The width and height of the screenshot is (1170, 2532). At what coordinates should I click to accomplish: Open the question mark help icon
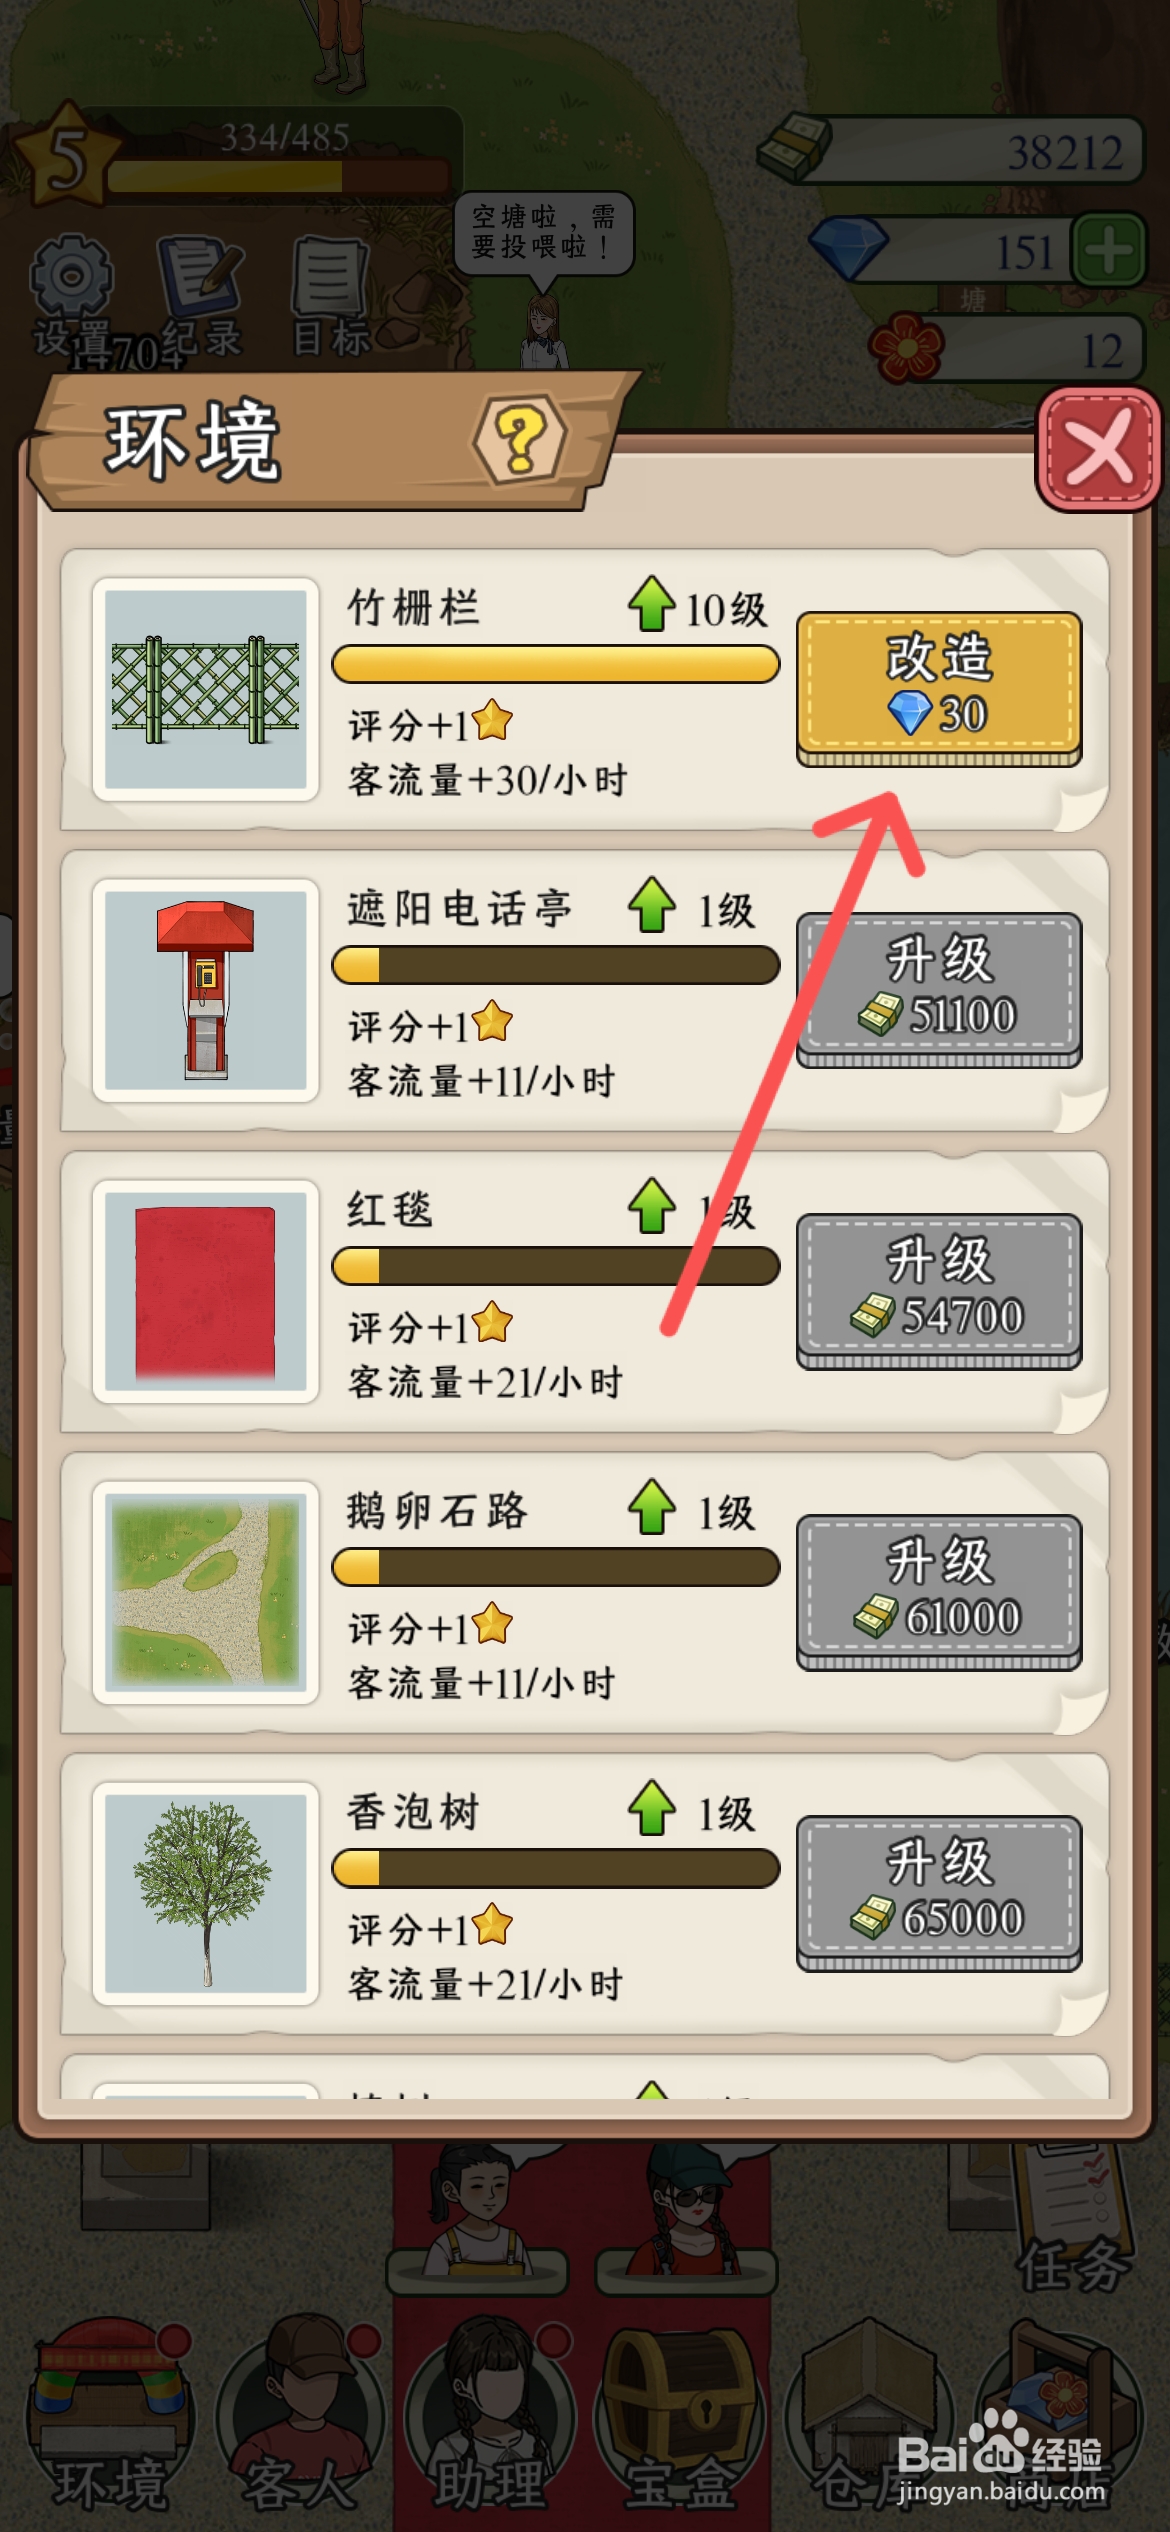(x=520, y=439)
